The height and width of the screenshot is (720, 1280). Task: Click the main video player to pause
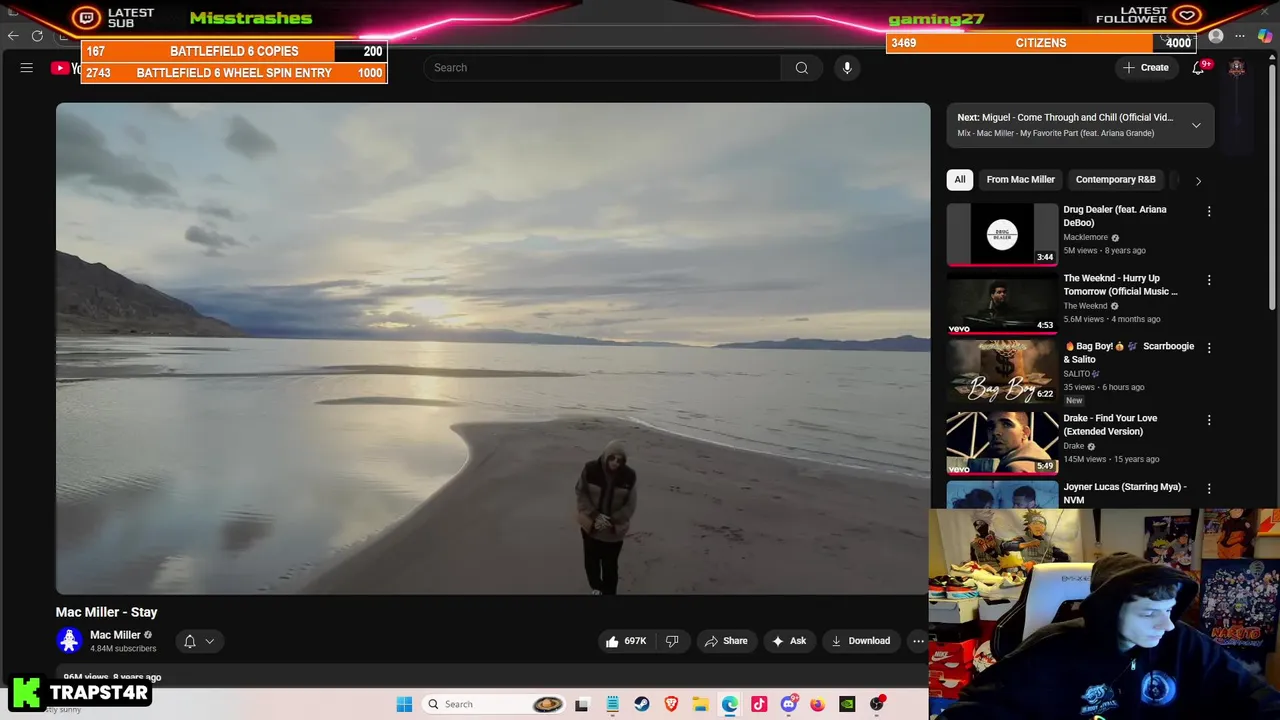coord(493,349)
